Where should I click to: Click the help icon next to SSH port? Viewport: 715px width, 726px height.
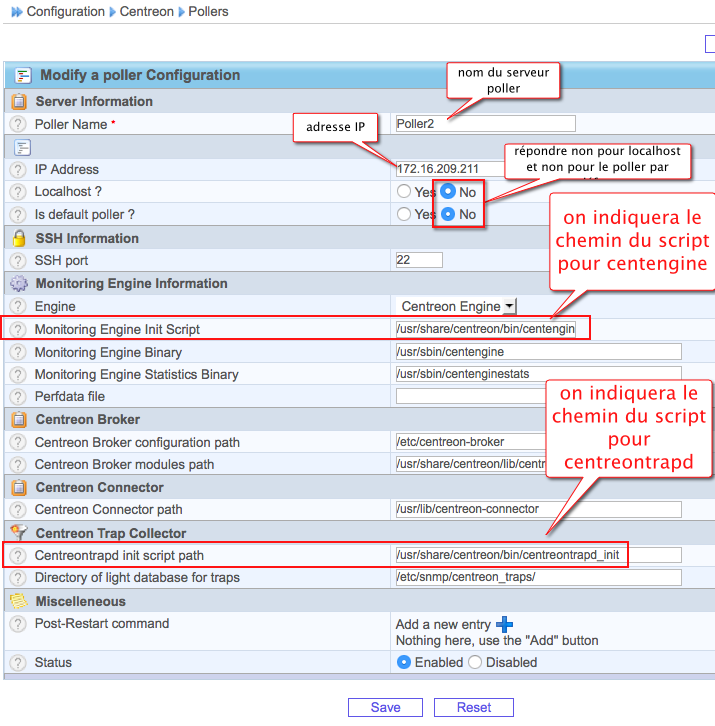coord(18,260)
